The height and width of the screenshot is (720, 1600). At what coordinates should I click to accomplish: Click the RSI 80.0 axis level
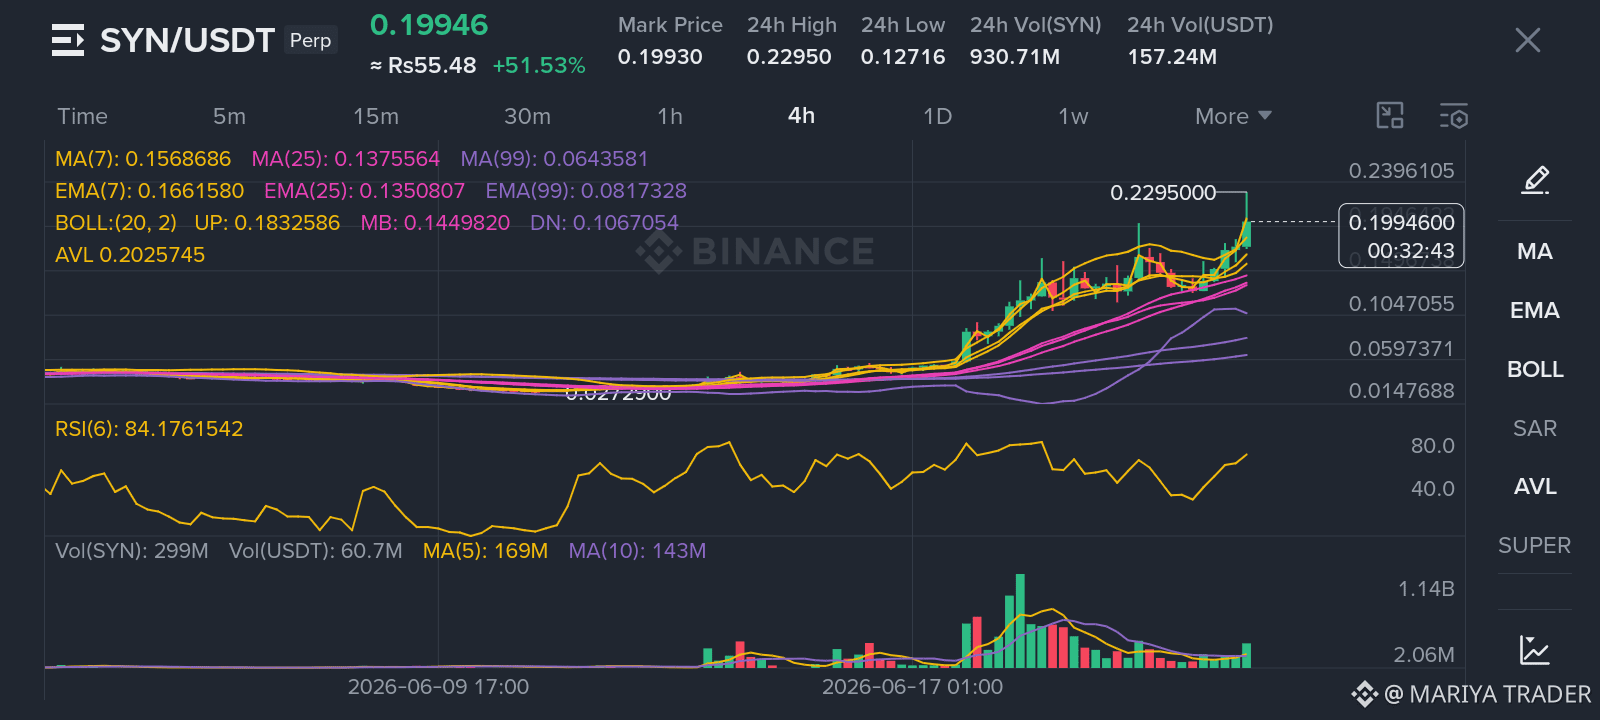(1432, 446)
